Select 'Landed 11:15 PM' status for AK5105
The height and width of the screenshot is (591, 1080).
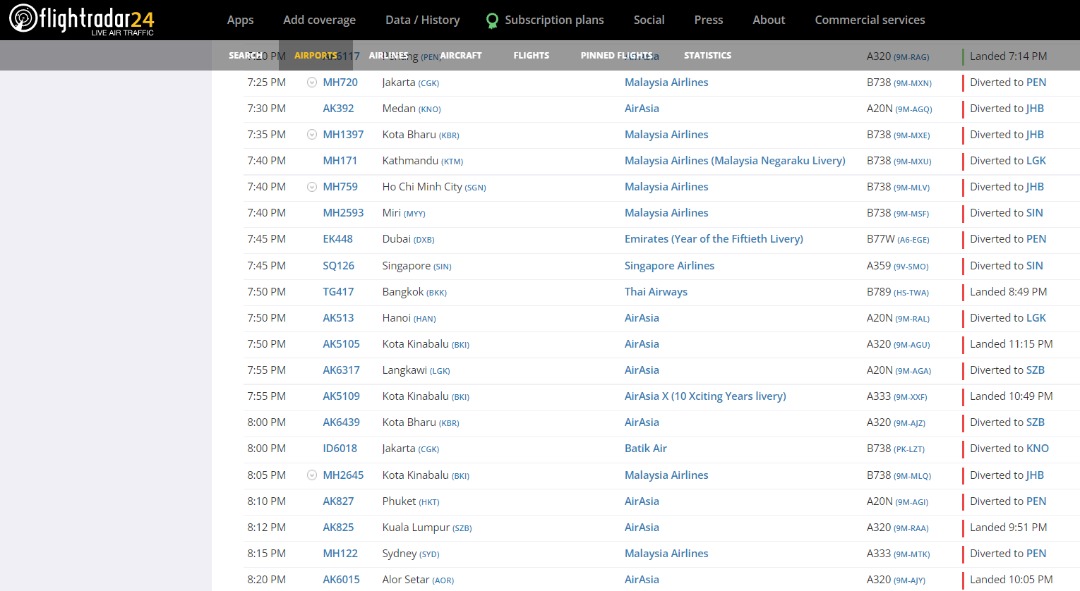click(1011, 344)
